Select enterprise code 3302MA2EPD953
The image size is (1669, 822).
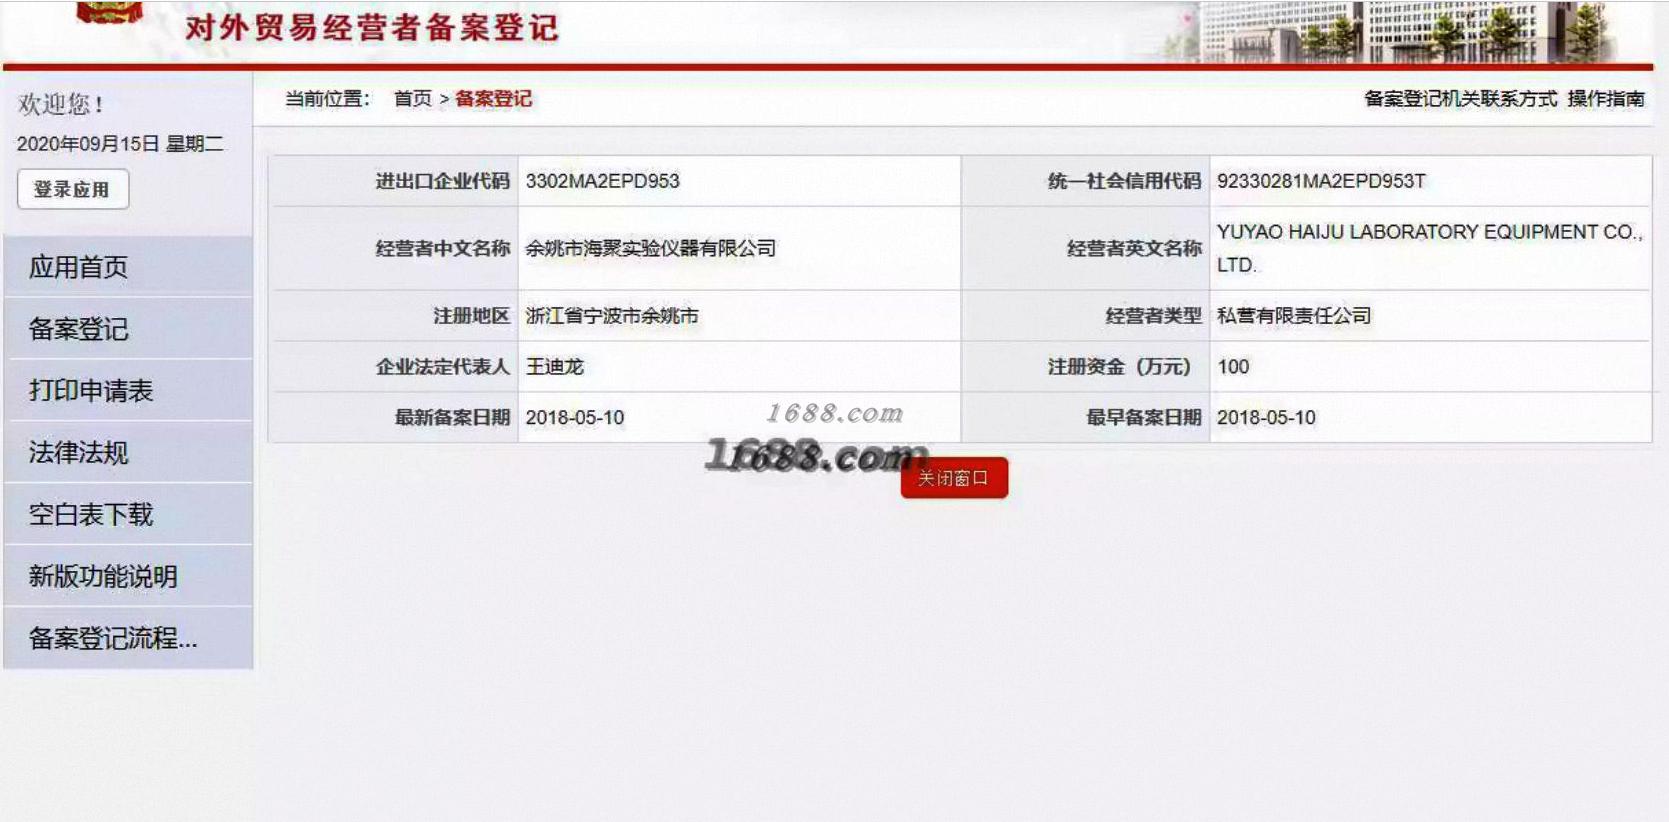pos(602,181)
